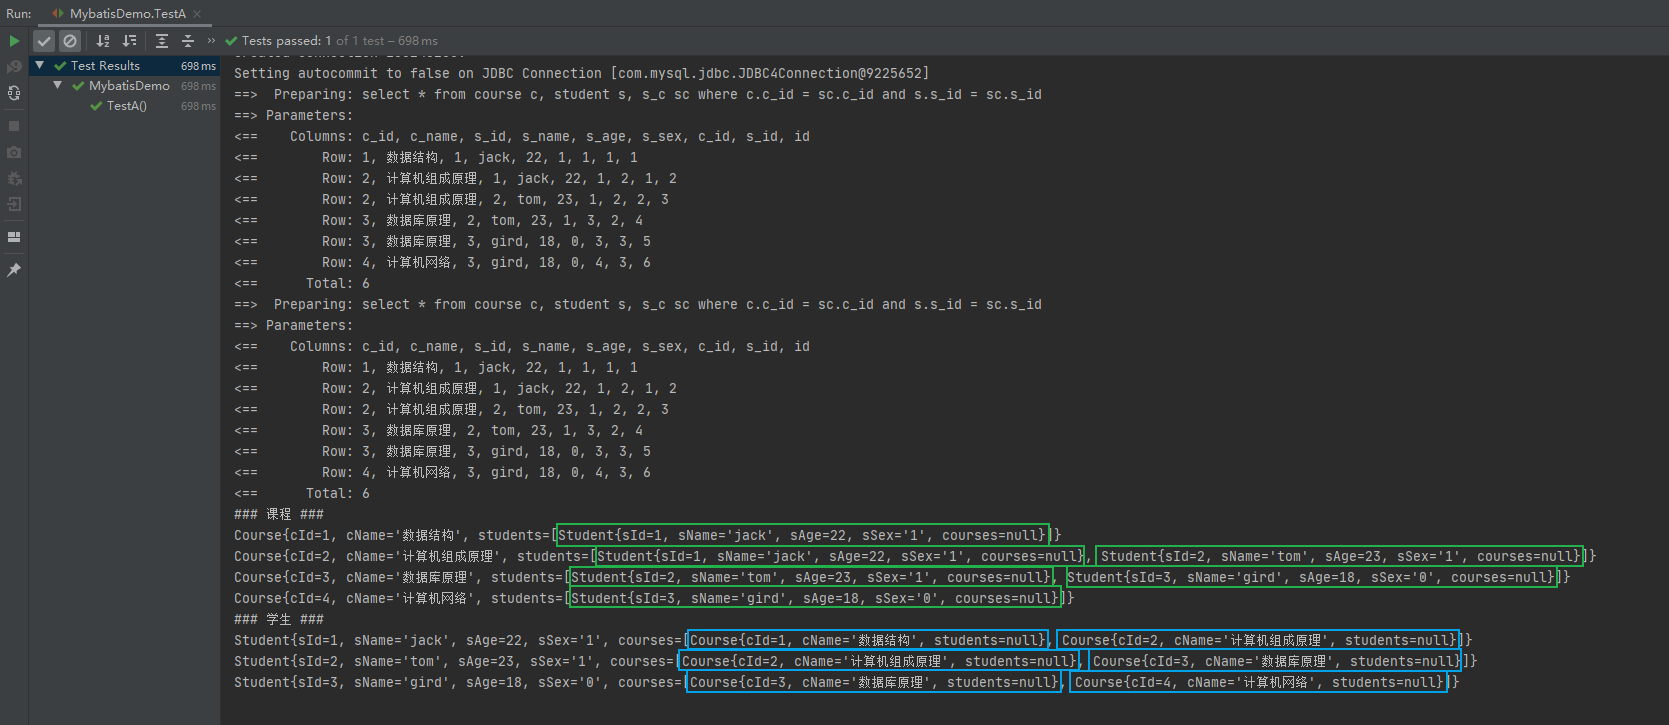Show more toolbar actions chevron
The image size is (1669, 725).
coord(211,41)
